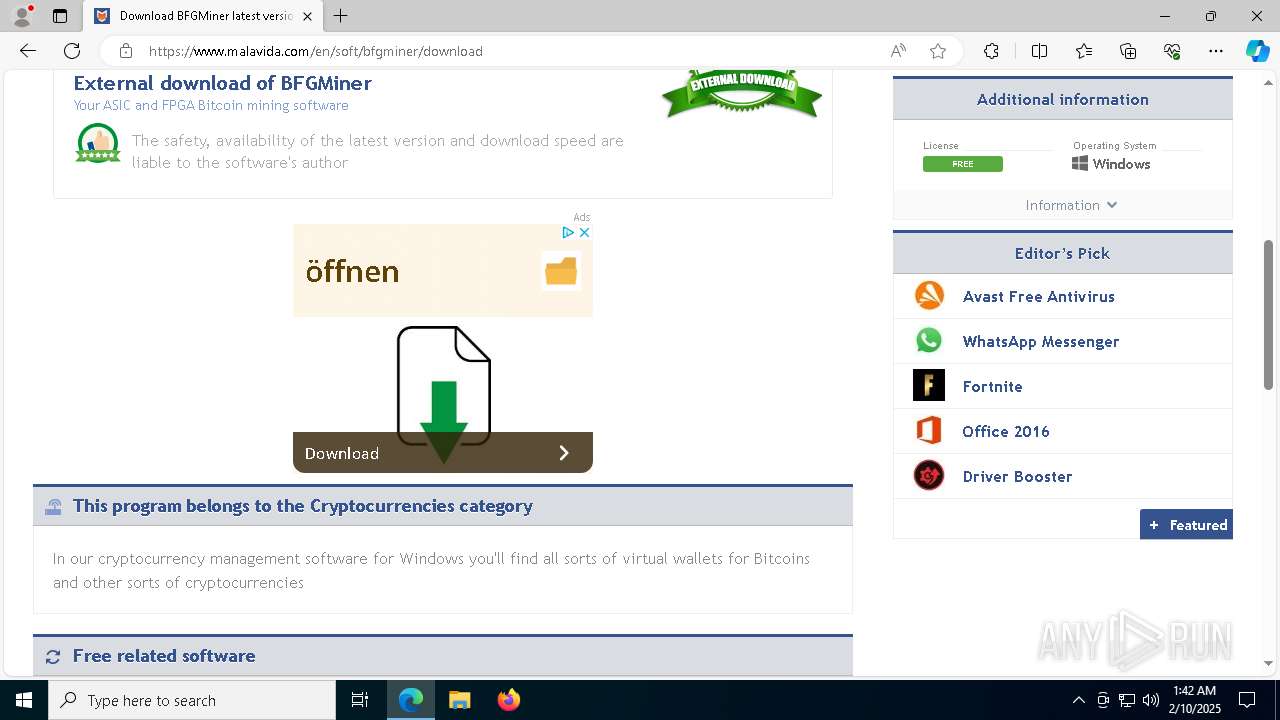Expand the Information section

1071,205
